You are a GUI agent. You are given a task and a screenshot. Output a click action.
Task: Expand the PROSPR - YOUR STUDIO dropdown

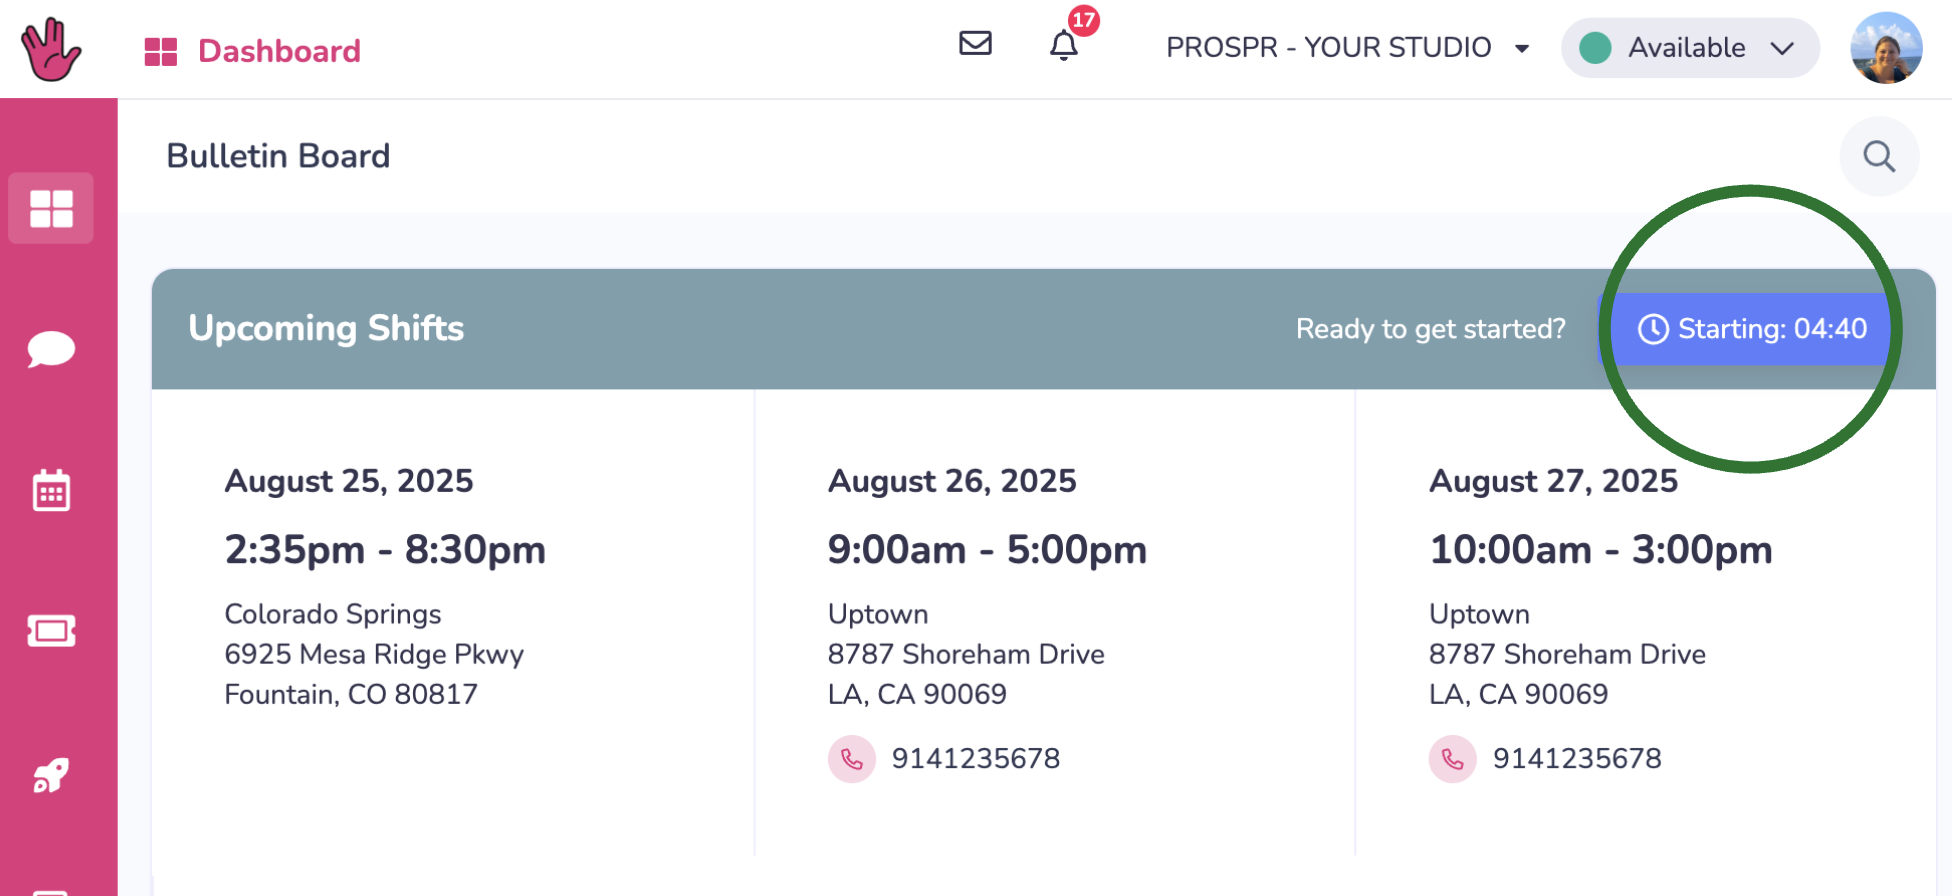[1347, 47]
